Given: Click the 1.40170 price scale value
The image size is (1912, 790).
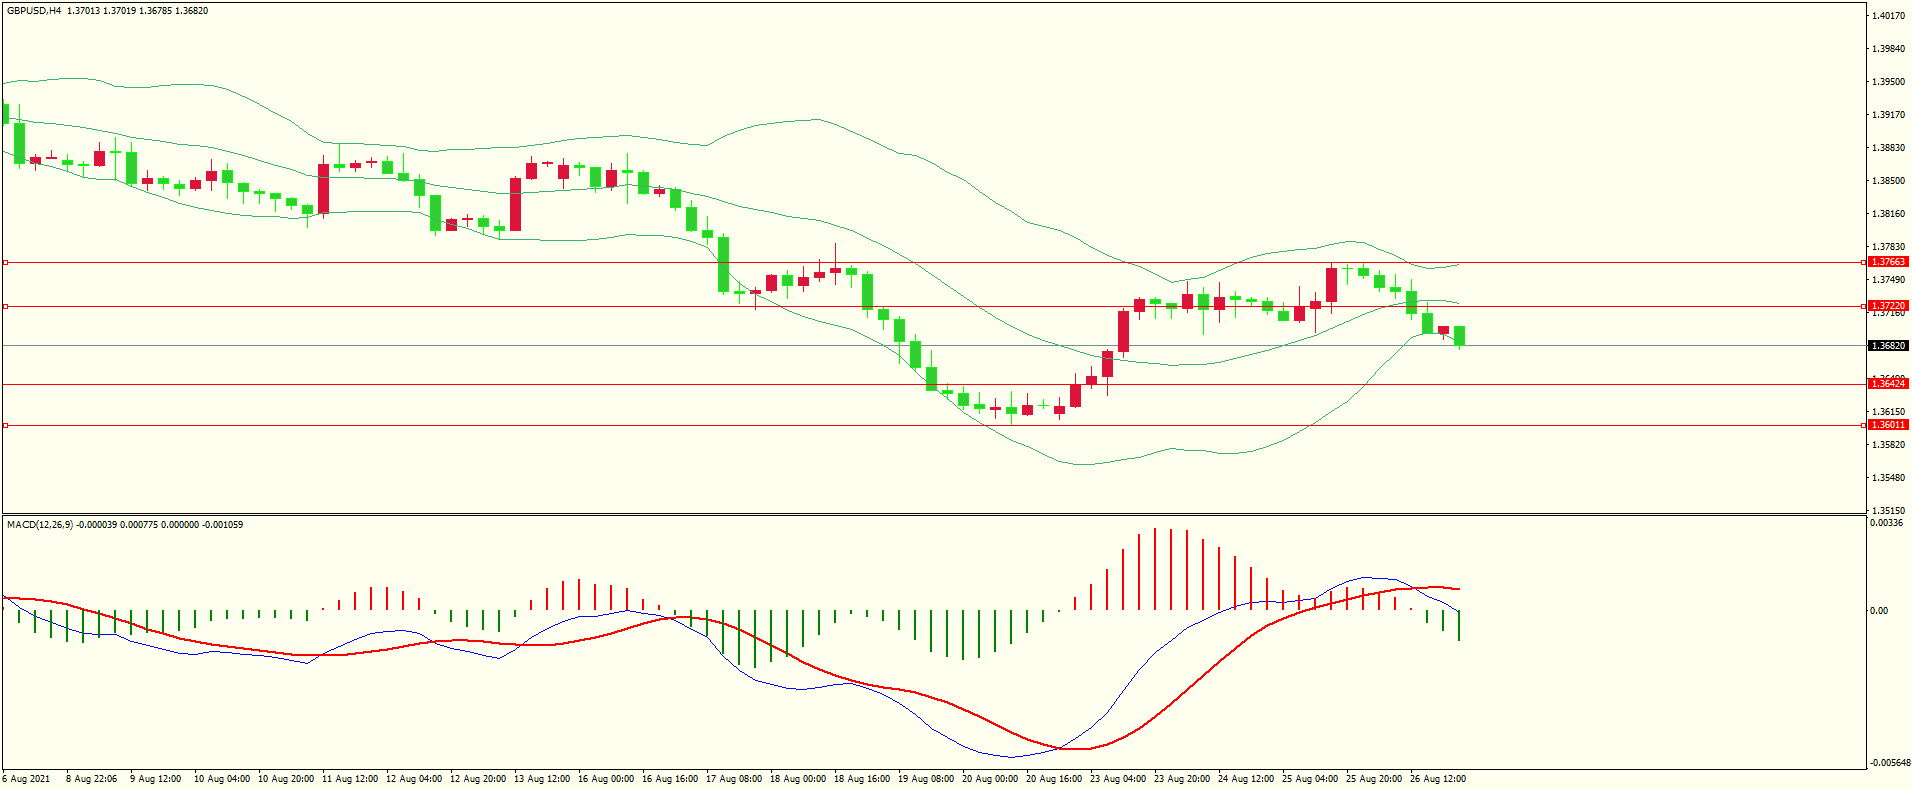Looking at the screenshot, I should [1888, 16].
